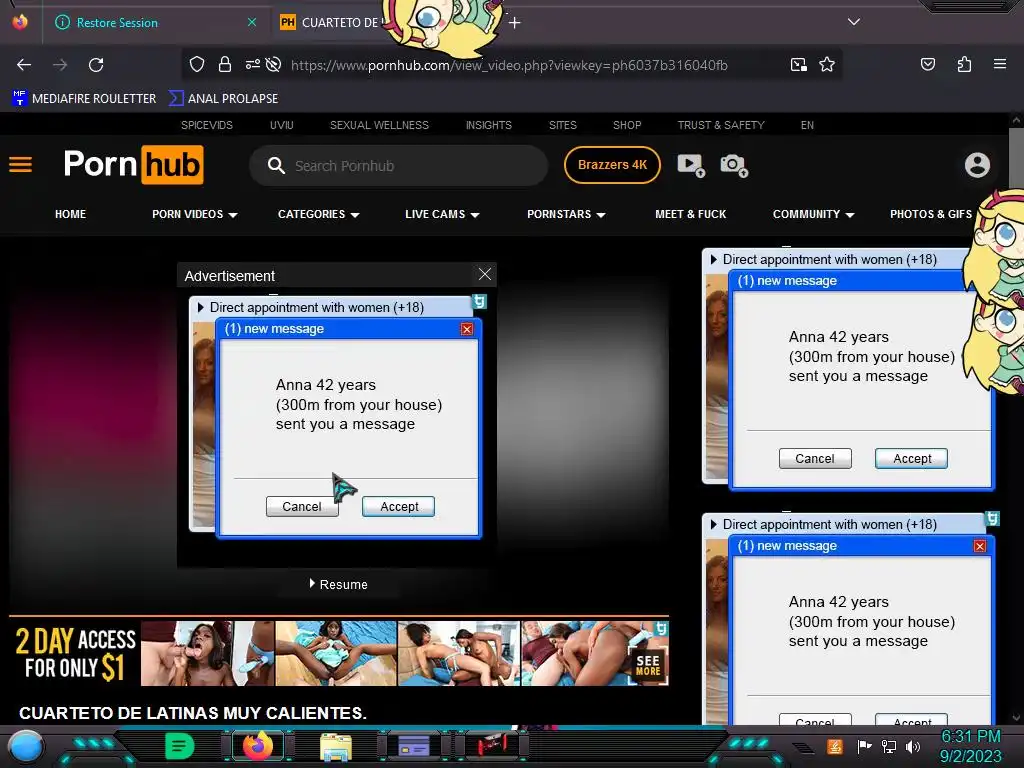This screenshot has width=1024, height=768.
Task: Open the INSIGHTS top bar link
Action: 488,125
